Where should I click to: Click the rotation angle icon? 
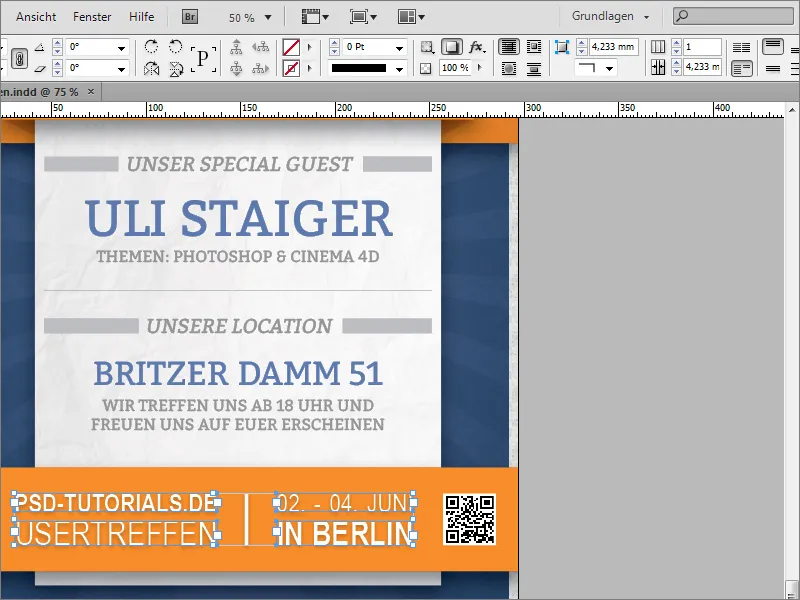pyautogui.click(x=40, y=47)
